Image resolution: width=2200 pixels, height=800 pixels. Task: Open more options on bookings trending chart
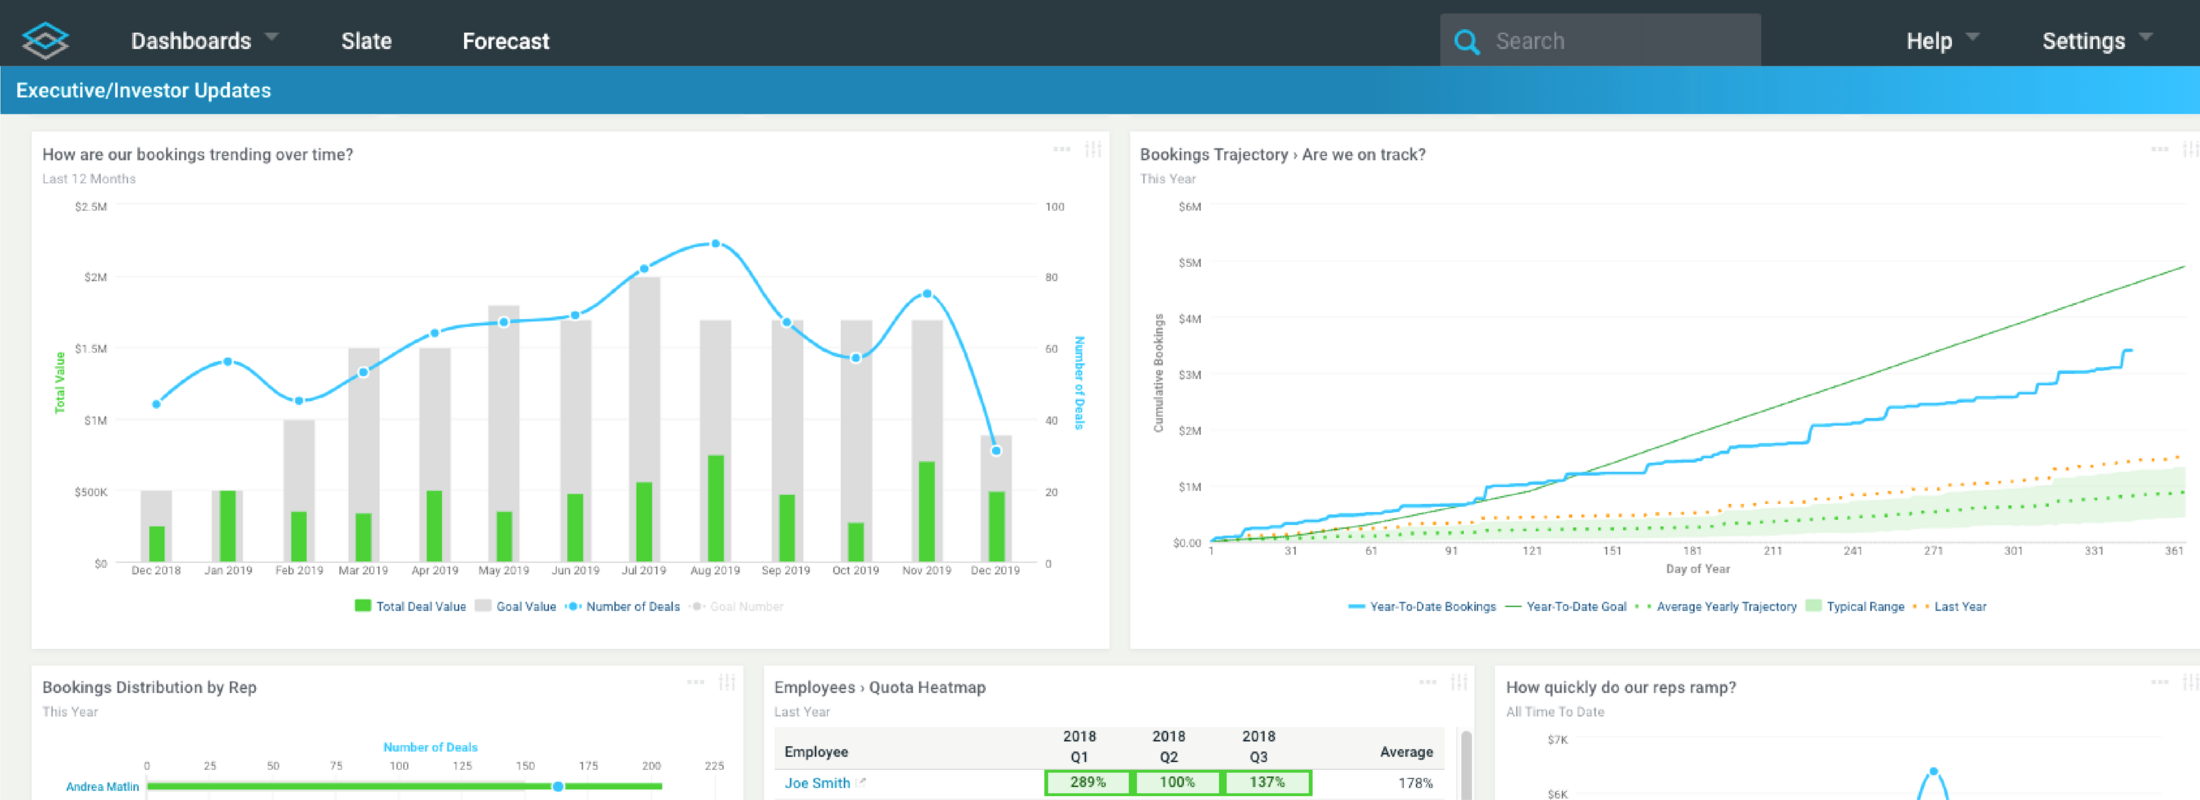point(1061,149)
